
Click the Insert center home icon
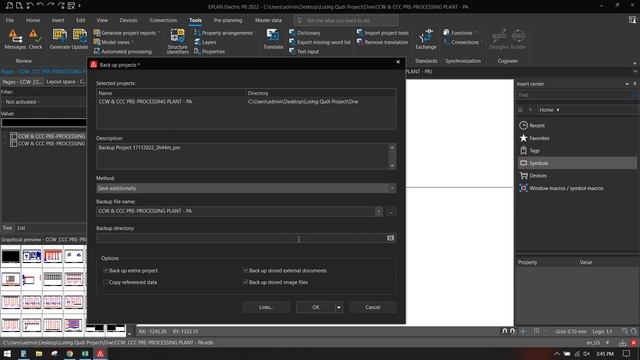[x=520, y=109]
